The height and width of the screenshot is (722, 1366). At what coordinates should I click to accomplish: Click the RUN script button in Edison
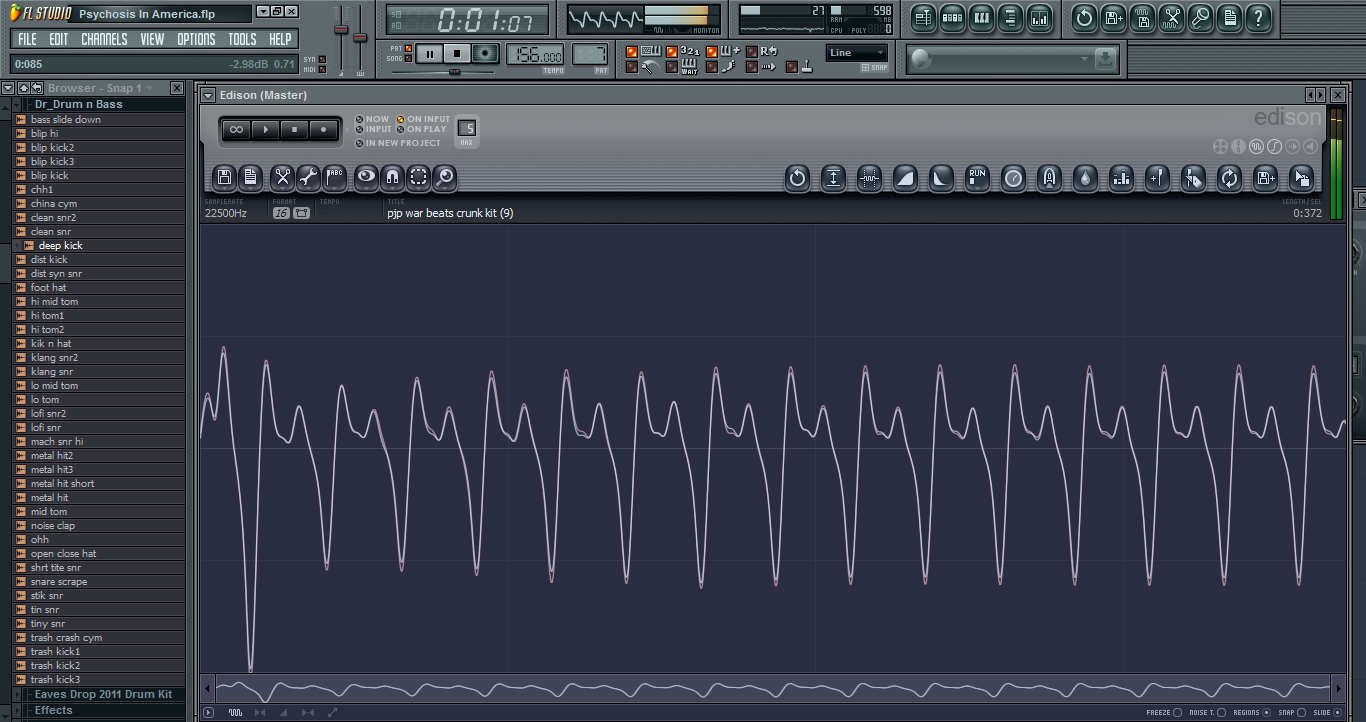click(977, 178)
